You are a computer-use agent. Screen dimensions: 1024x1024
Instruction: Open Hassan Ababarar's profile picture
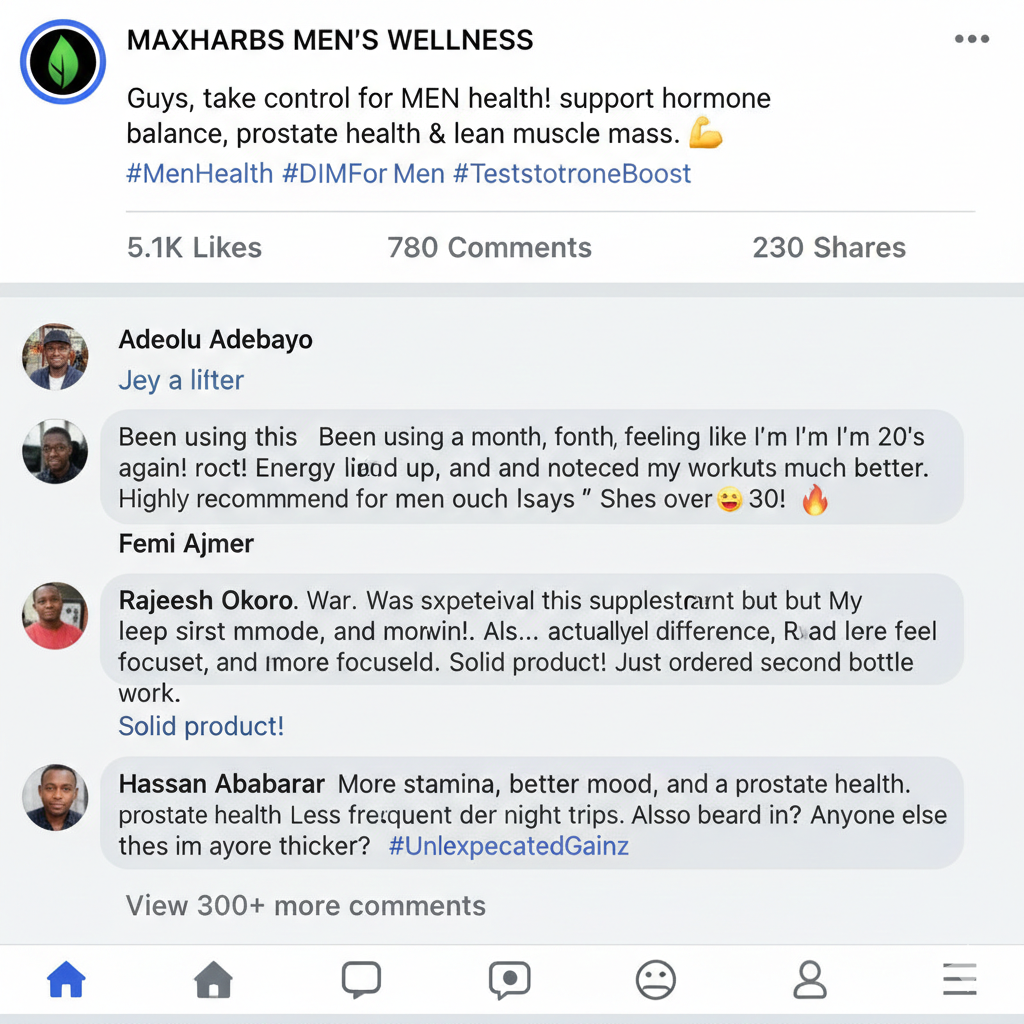point(55,797)
